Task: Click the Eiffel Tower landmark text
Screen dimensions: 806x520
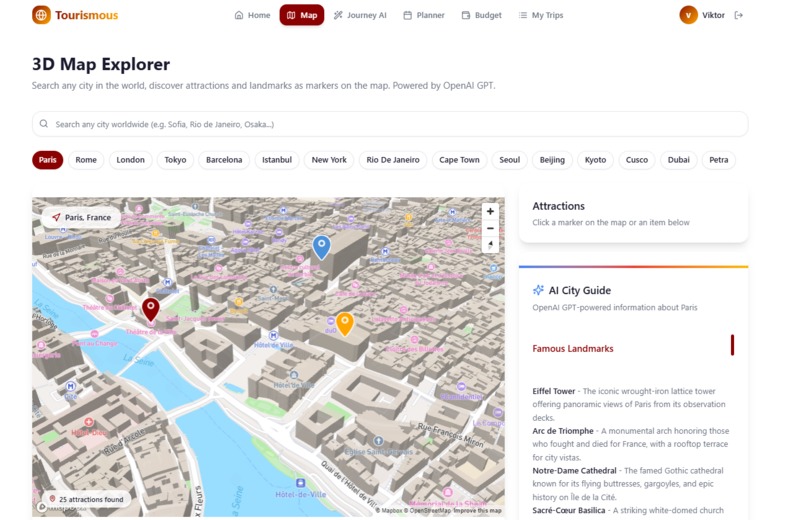Action: coord(554,391)
